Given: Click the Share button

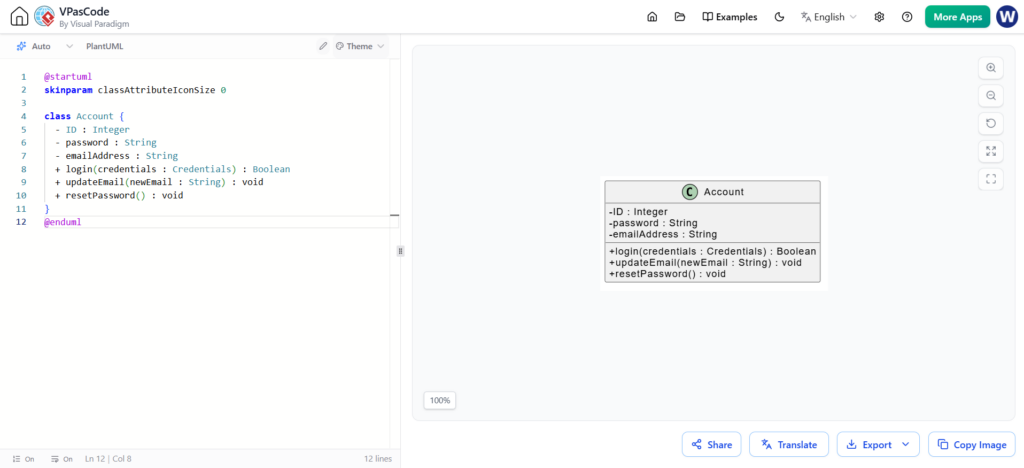Looking at the screenshot, I should point(711,445).
